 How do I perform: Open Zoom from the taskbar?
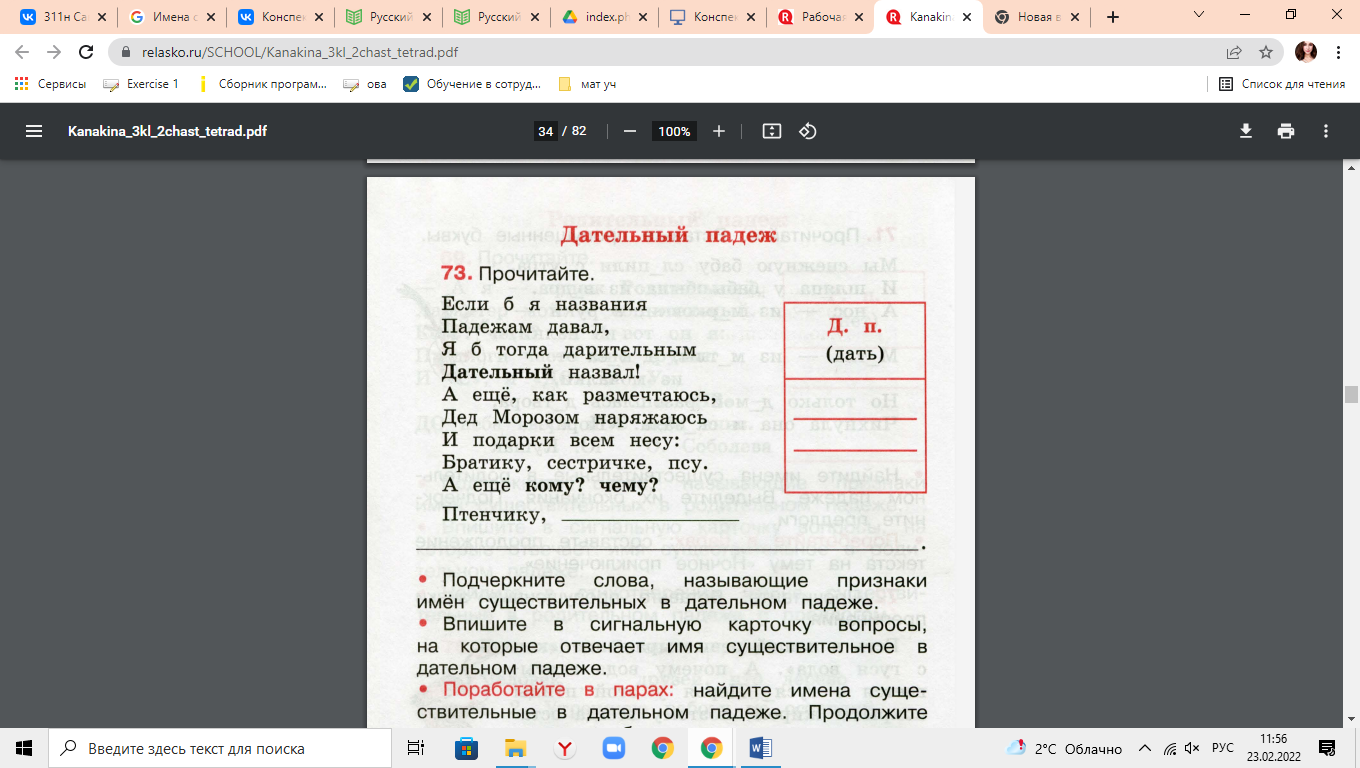point(613,748)
